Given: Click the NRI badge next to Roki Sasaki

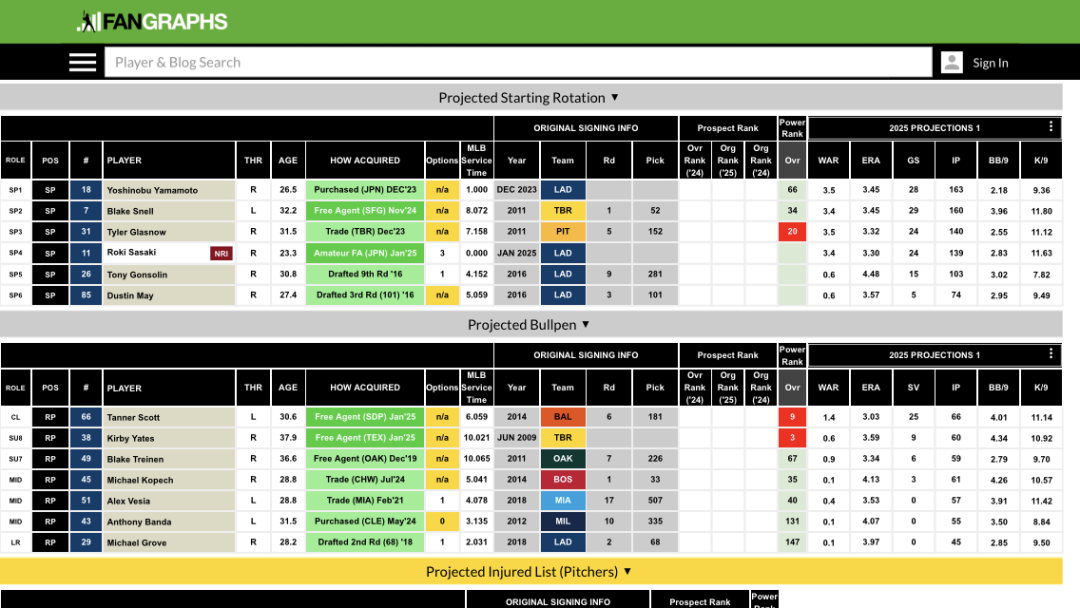Looking at the screenshot, I should click(x=221, y=253).
